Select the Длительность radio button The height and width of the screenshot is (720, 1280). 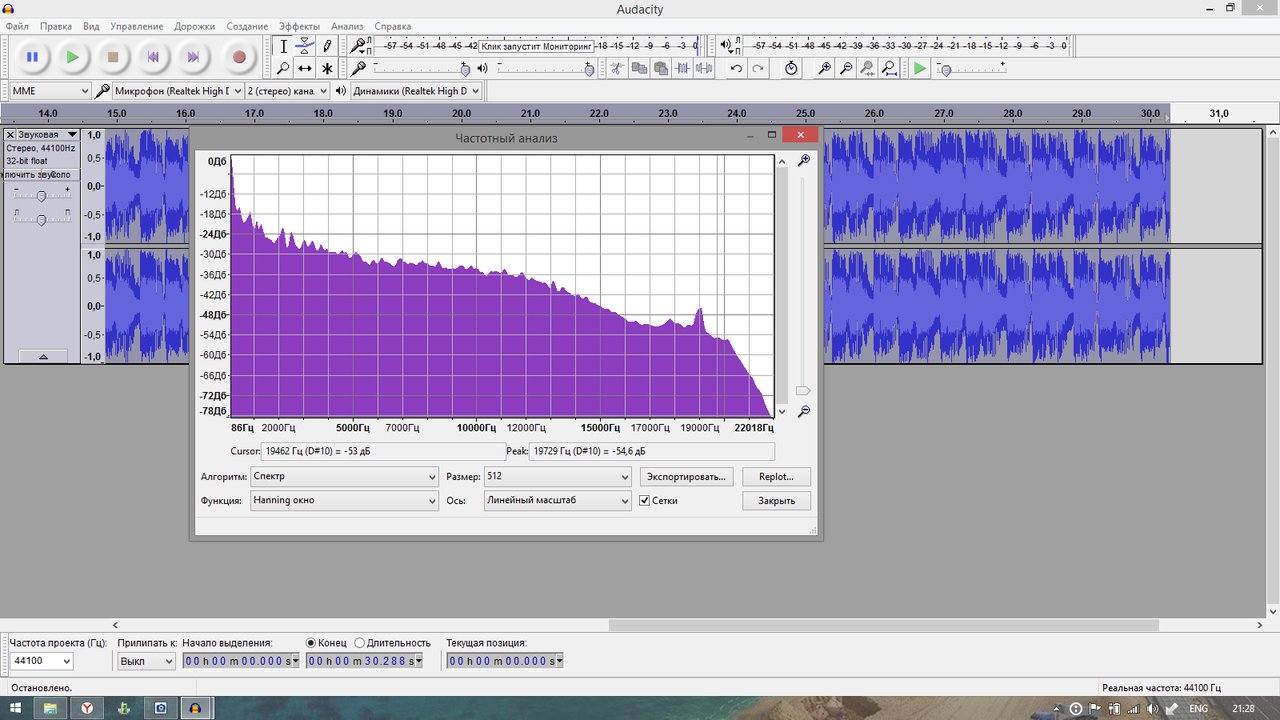pos(359,643)
